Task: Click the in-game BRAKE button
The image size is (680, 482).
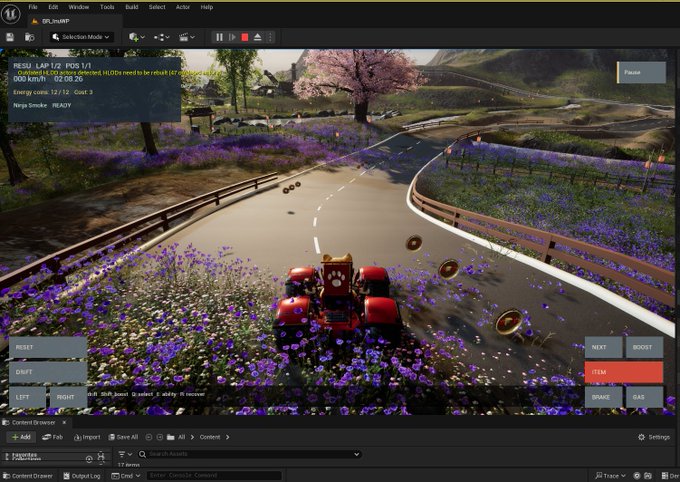Action: tap(603, 397)
